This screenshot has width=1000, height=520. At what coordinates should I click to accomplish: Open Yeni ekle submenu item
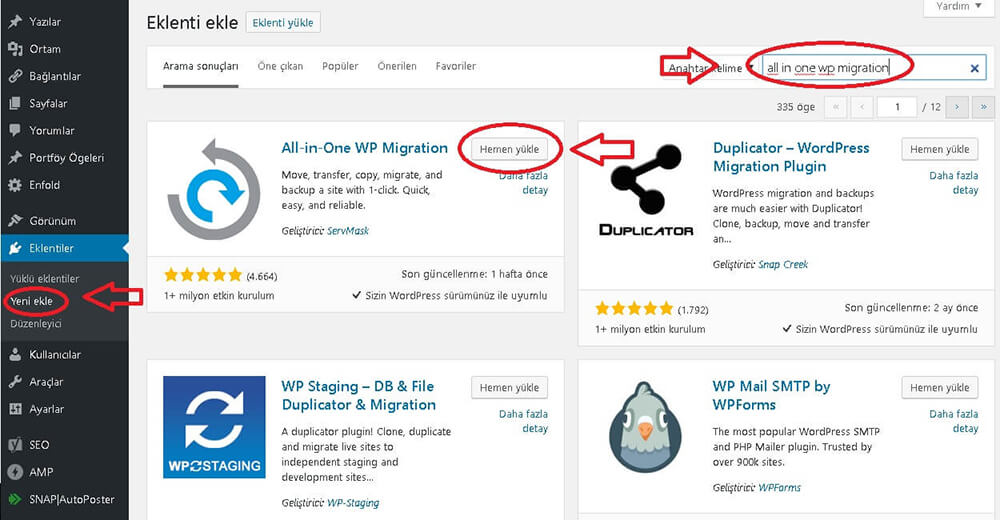pyautogui.click(x=31, y=301)
